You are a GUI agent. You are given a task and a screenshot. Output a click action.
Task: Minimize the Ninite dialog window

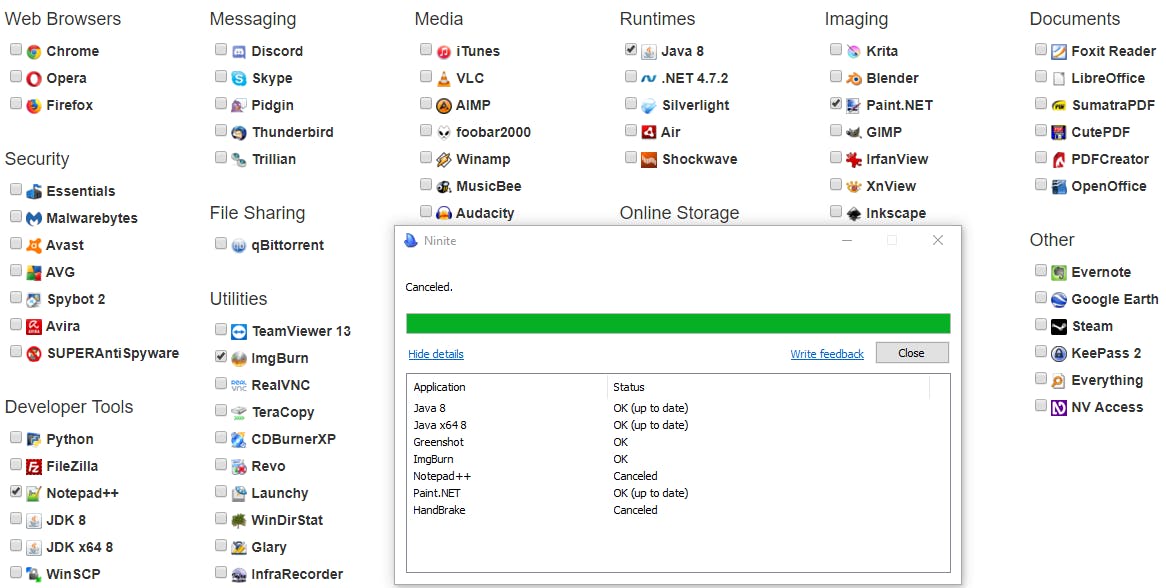(x=847, y=240)
